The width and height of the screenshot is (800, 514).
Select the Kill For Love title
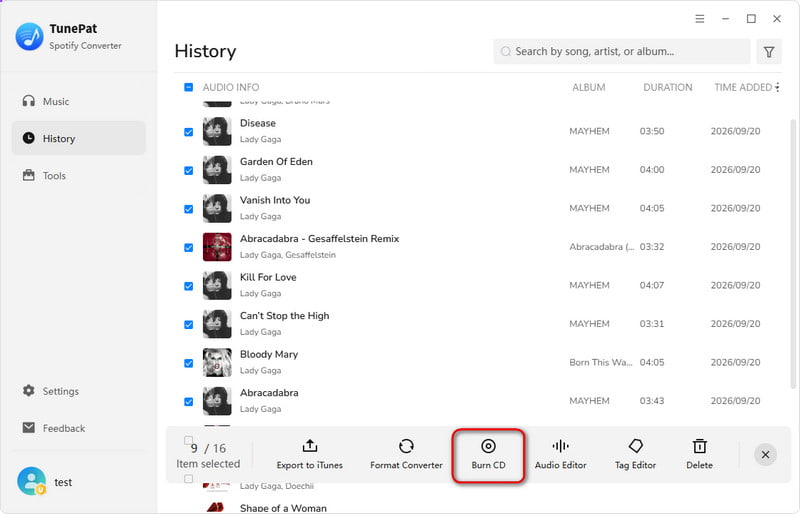268,277
